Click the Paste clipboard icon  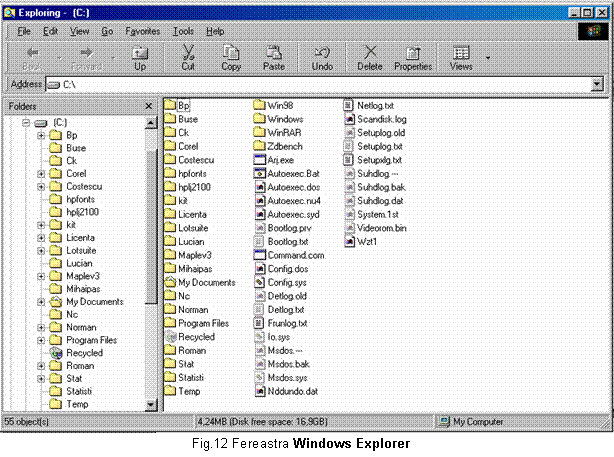[x=273, y=57]
